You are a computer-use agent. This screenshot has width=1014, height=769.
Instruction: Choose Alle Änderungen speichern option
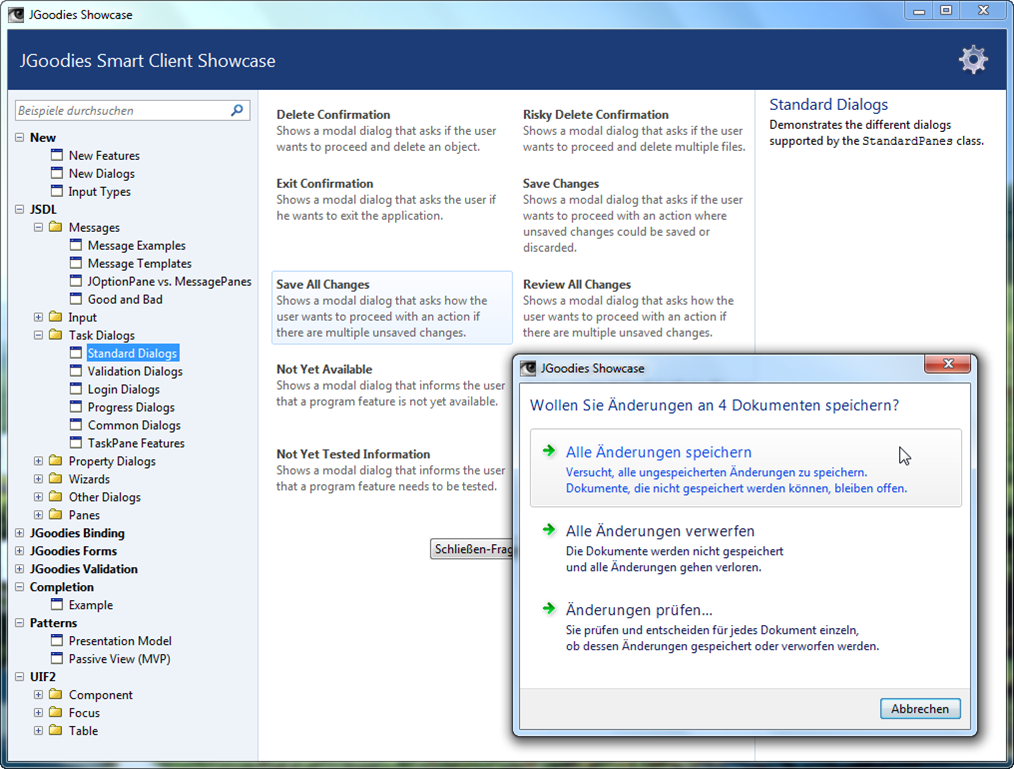click(746, 468)
